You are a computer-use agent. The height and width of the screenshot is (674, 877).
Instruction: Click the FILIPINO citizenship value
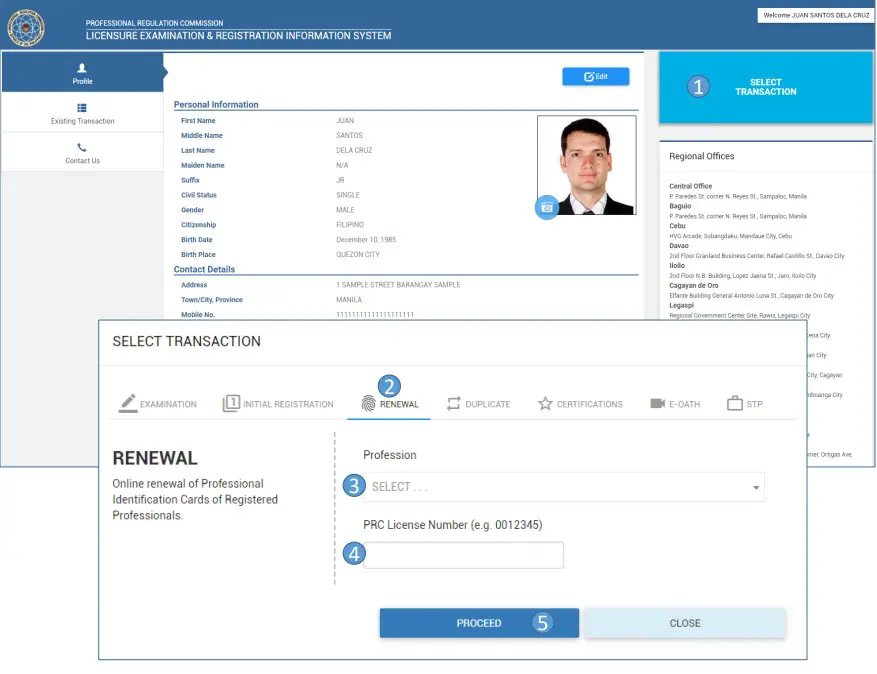[350, 225]
